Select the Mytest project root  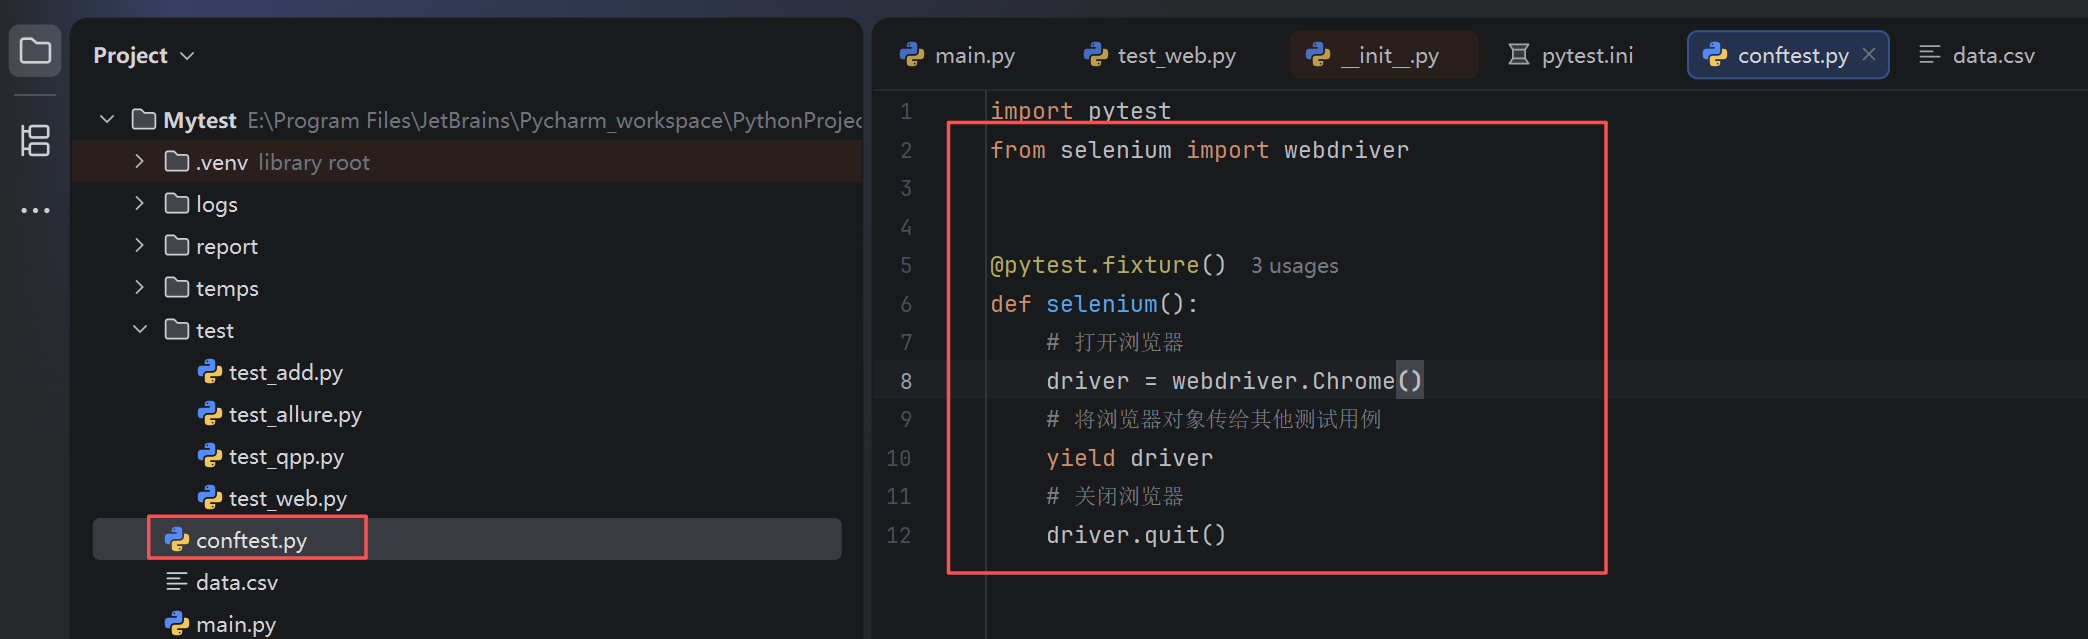pyautogui.click(x=200, y=120)
